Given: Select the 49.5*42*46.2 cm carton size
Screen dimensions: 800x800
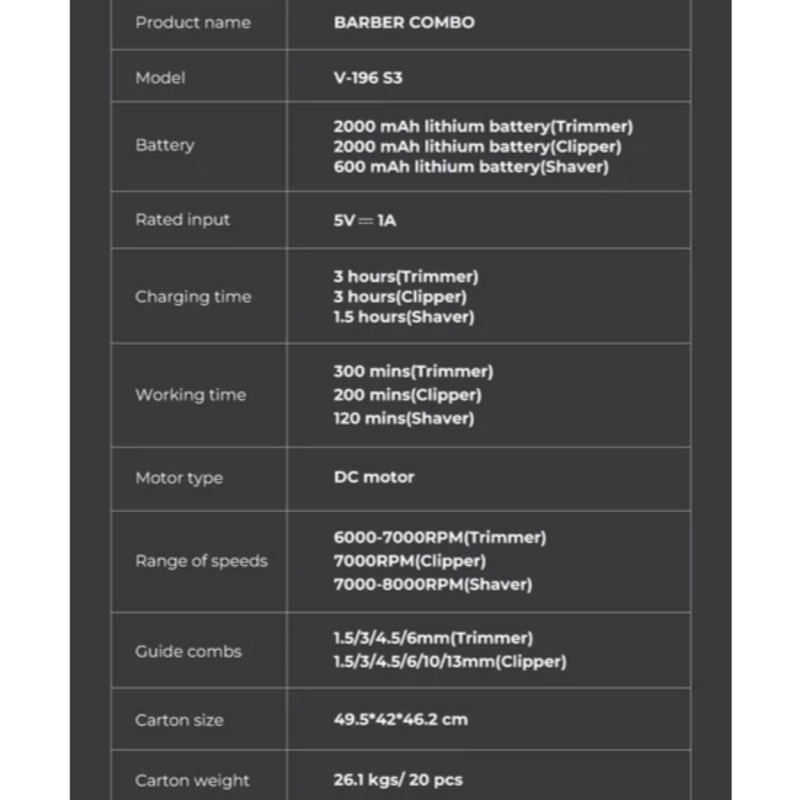Looking at the screenshot, I should coord(401,719).
